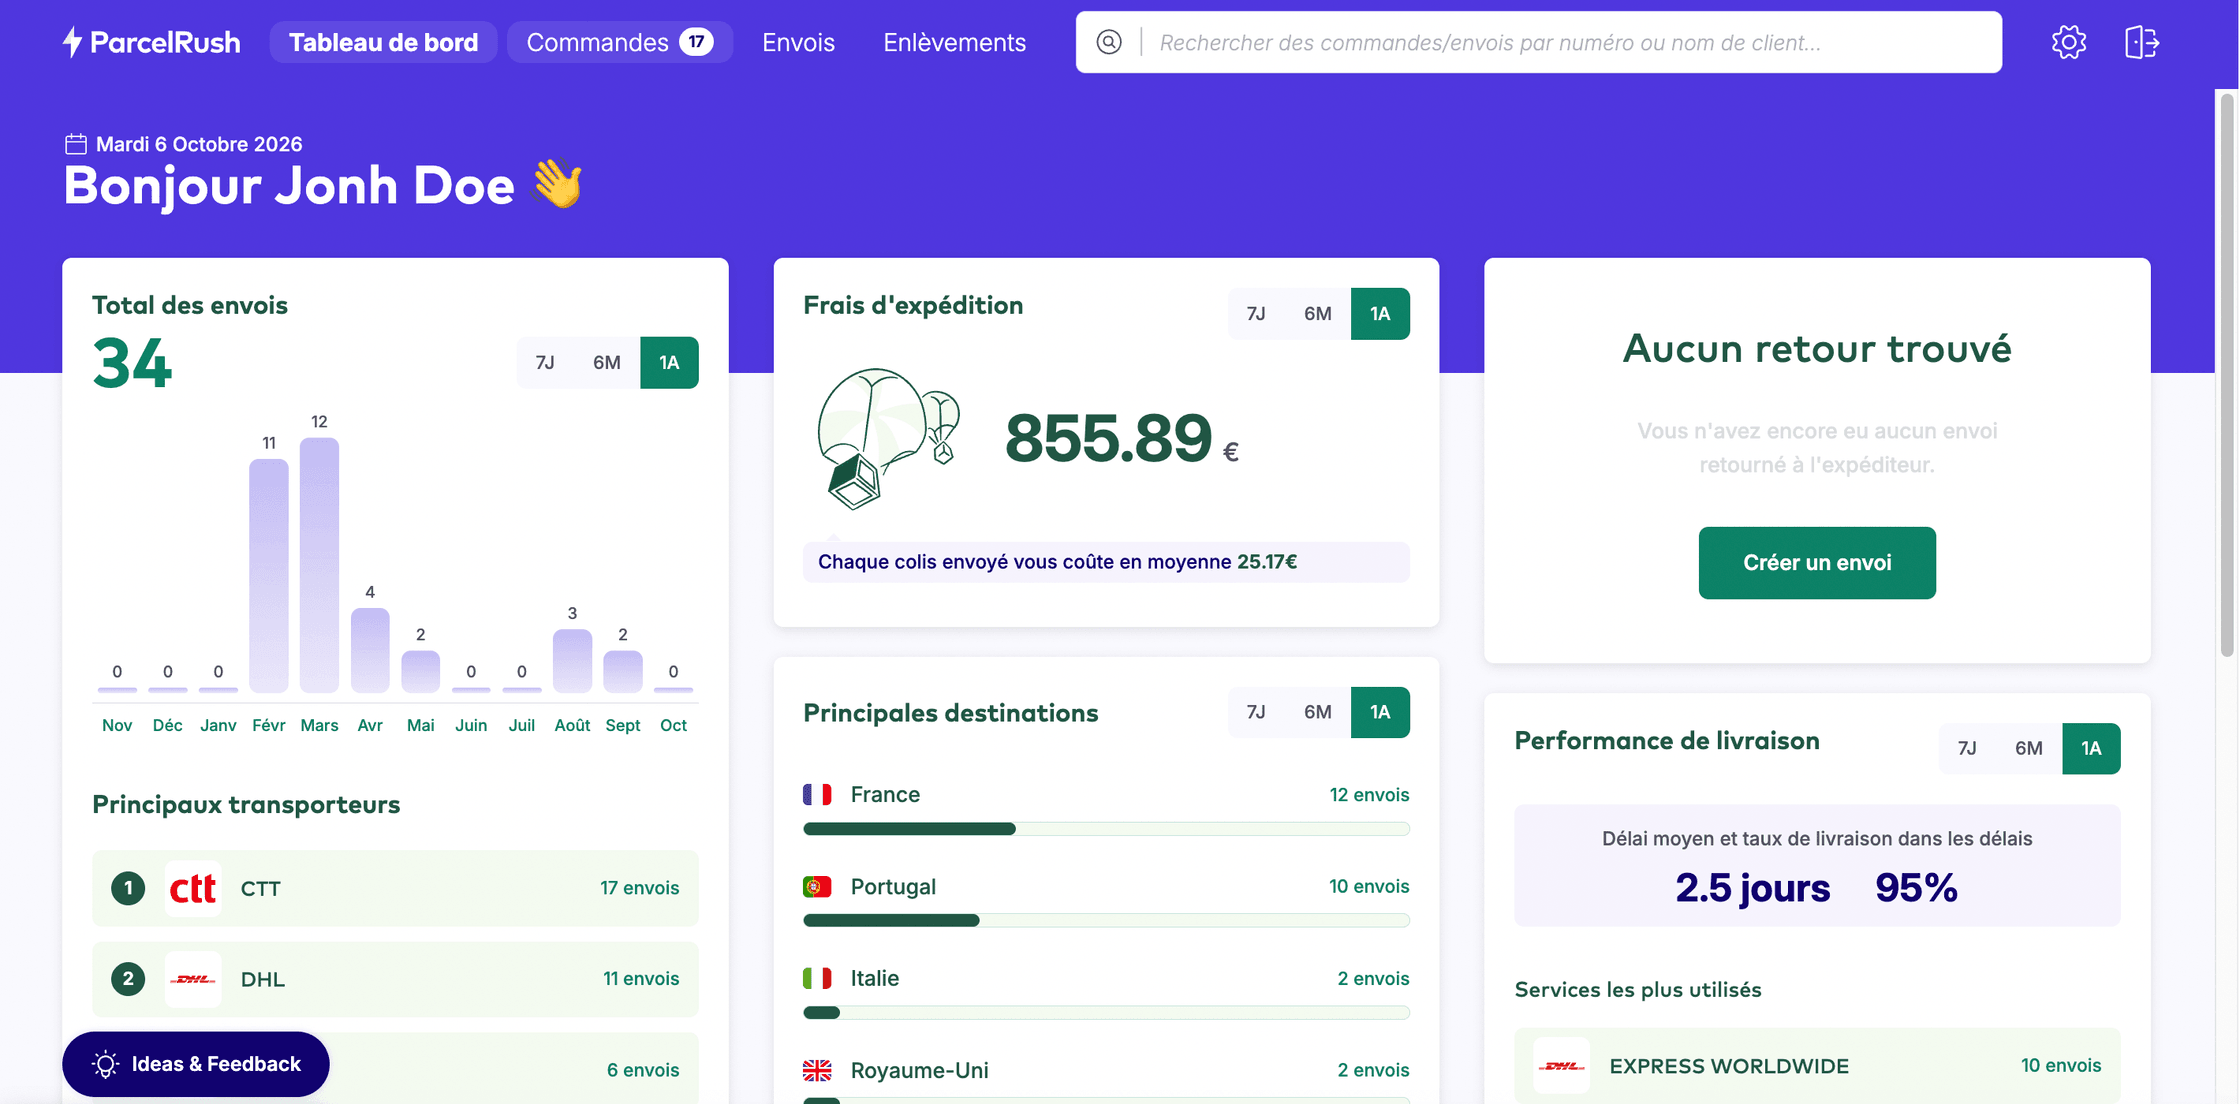Open the settings gear icon

point(2068,42)
